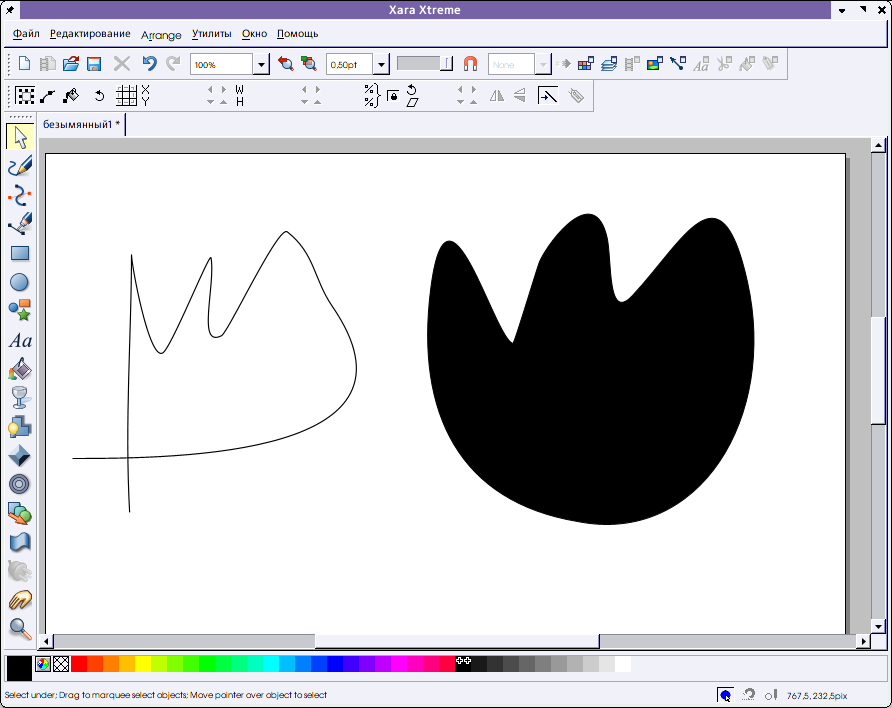Click the Save document icon
This screenshot has height=708, width=892.
(x=94, y=64)
